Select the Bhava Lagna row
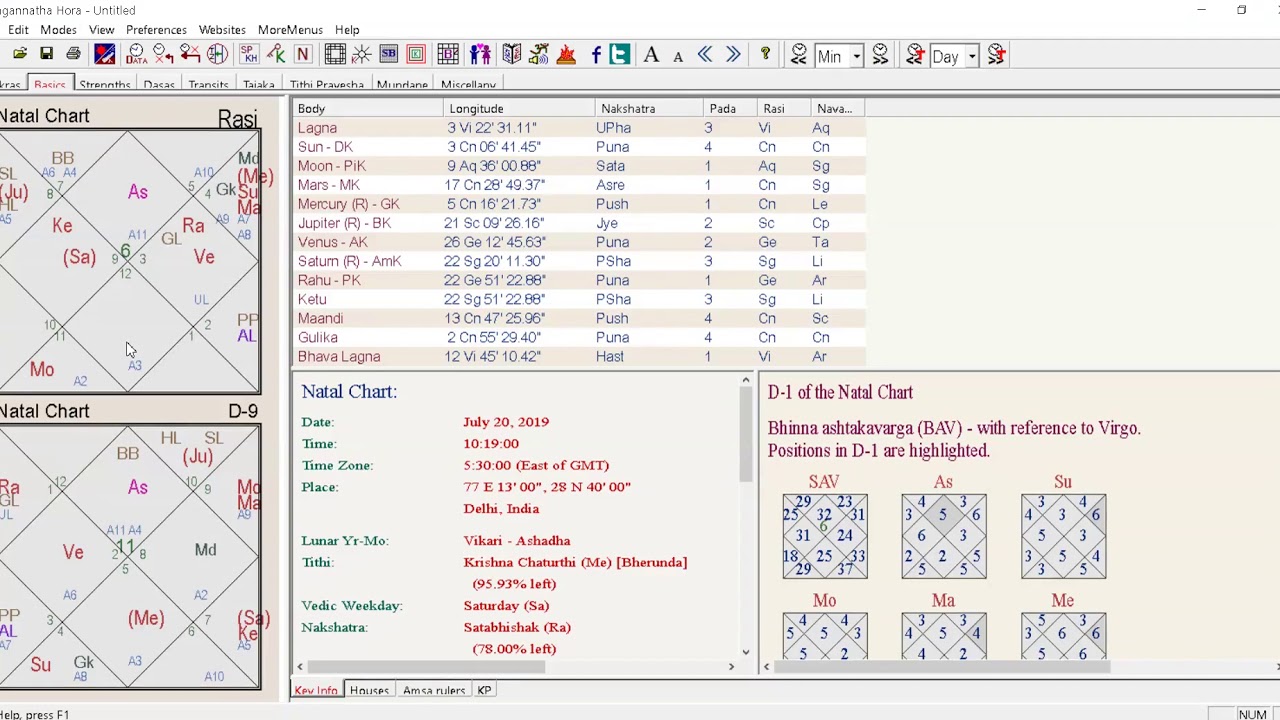Viewport: 1280px width, 720px height. [579, 356]
